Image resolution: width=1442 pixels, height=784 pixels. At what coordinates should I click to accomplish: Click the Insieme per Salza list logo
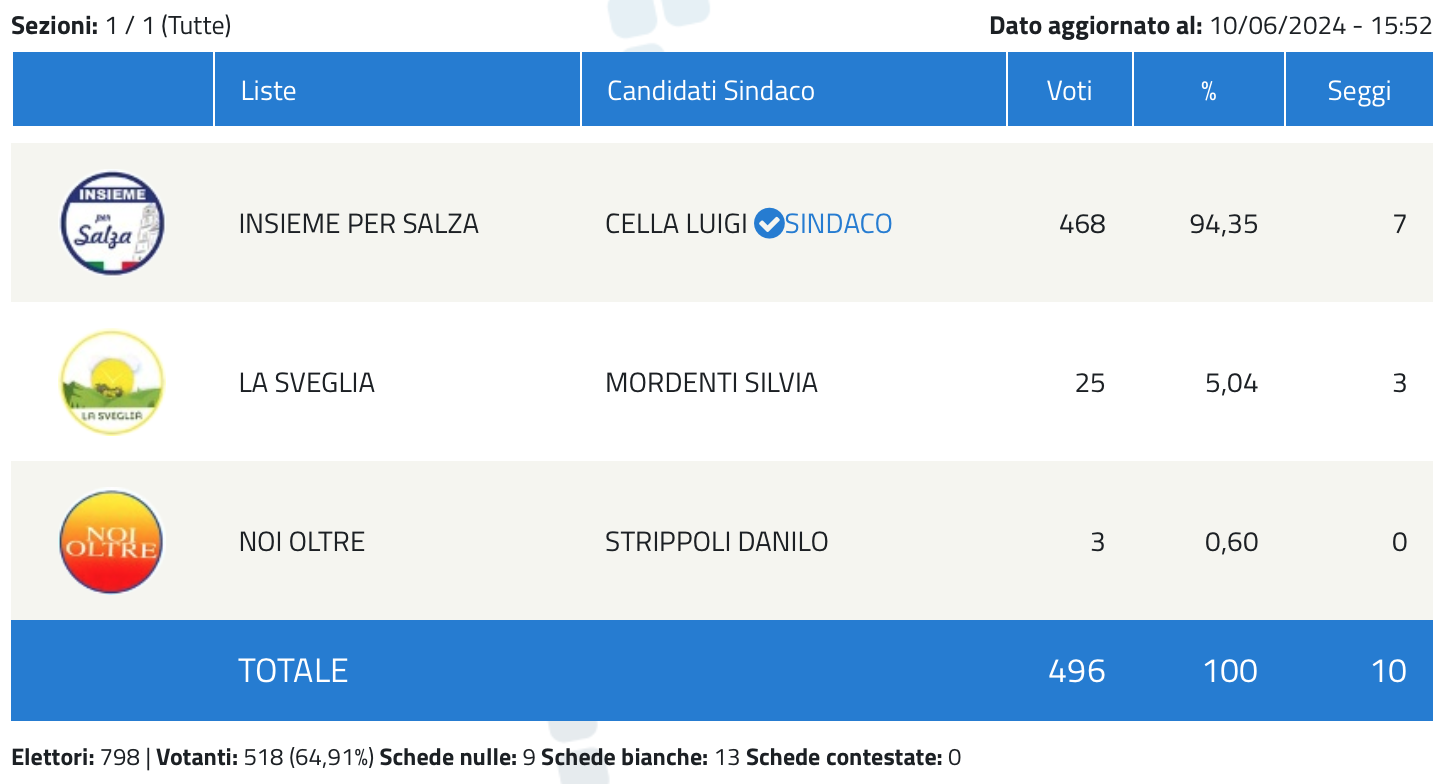pos(112,223)
